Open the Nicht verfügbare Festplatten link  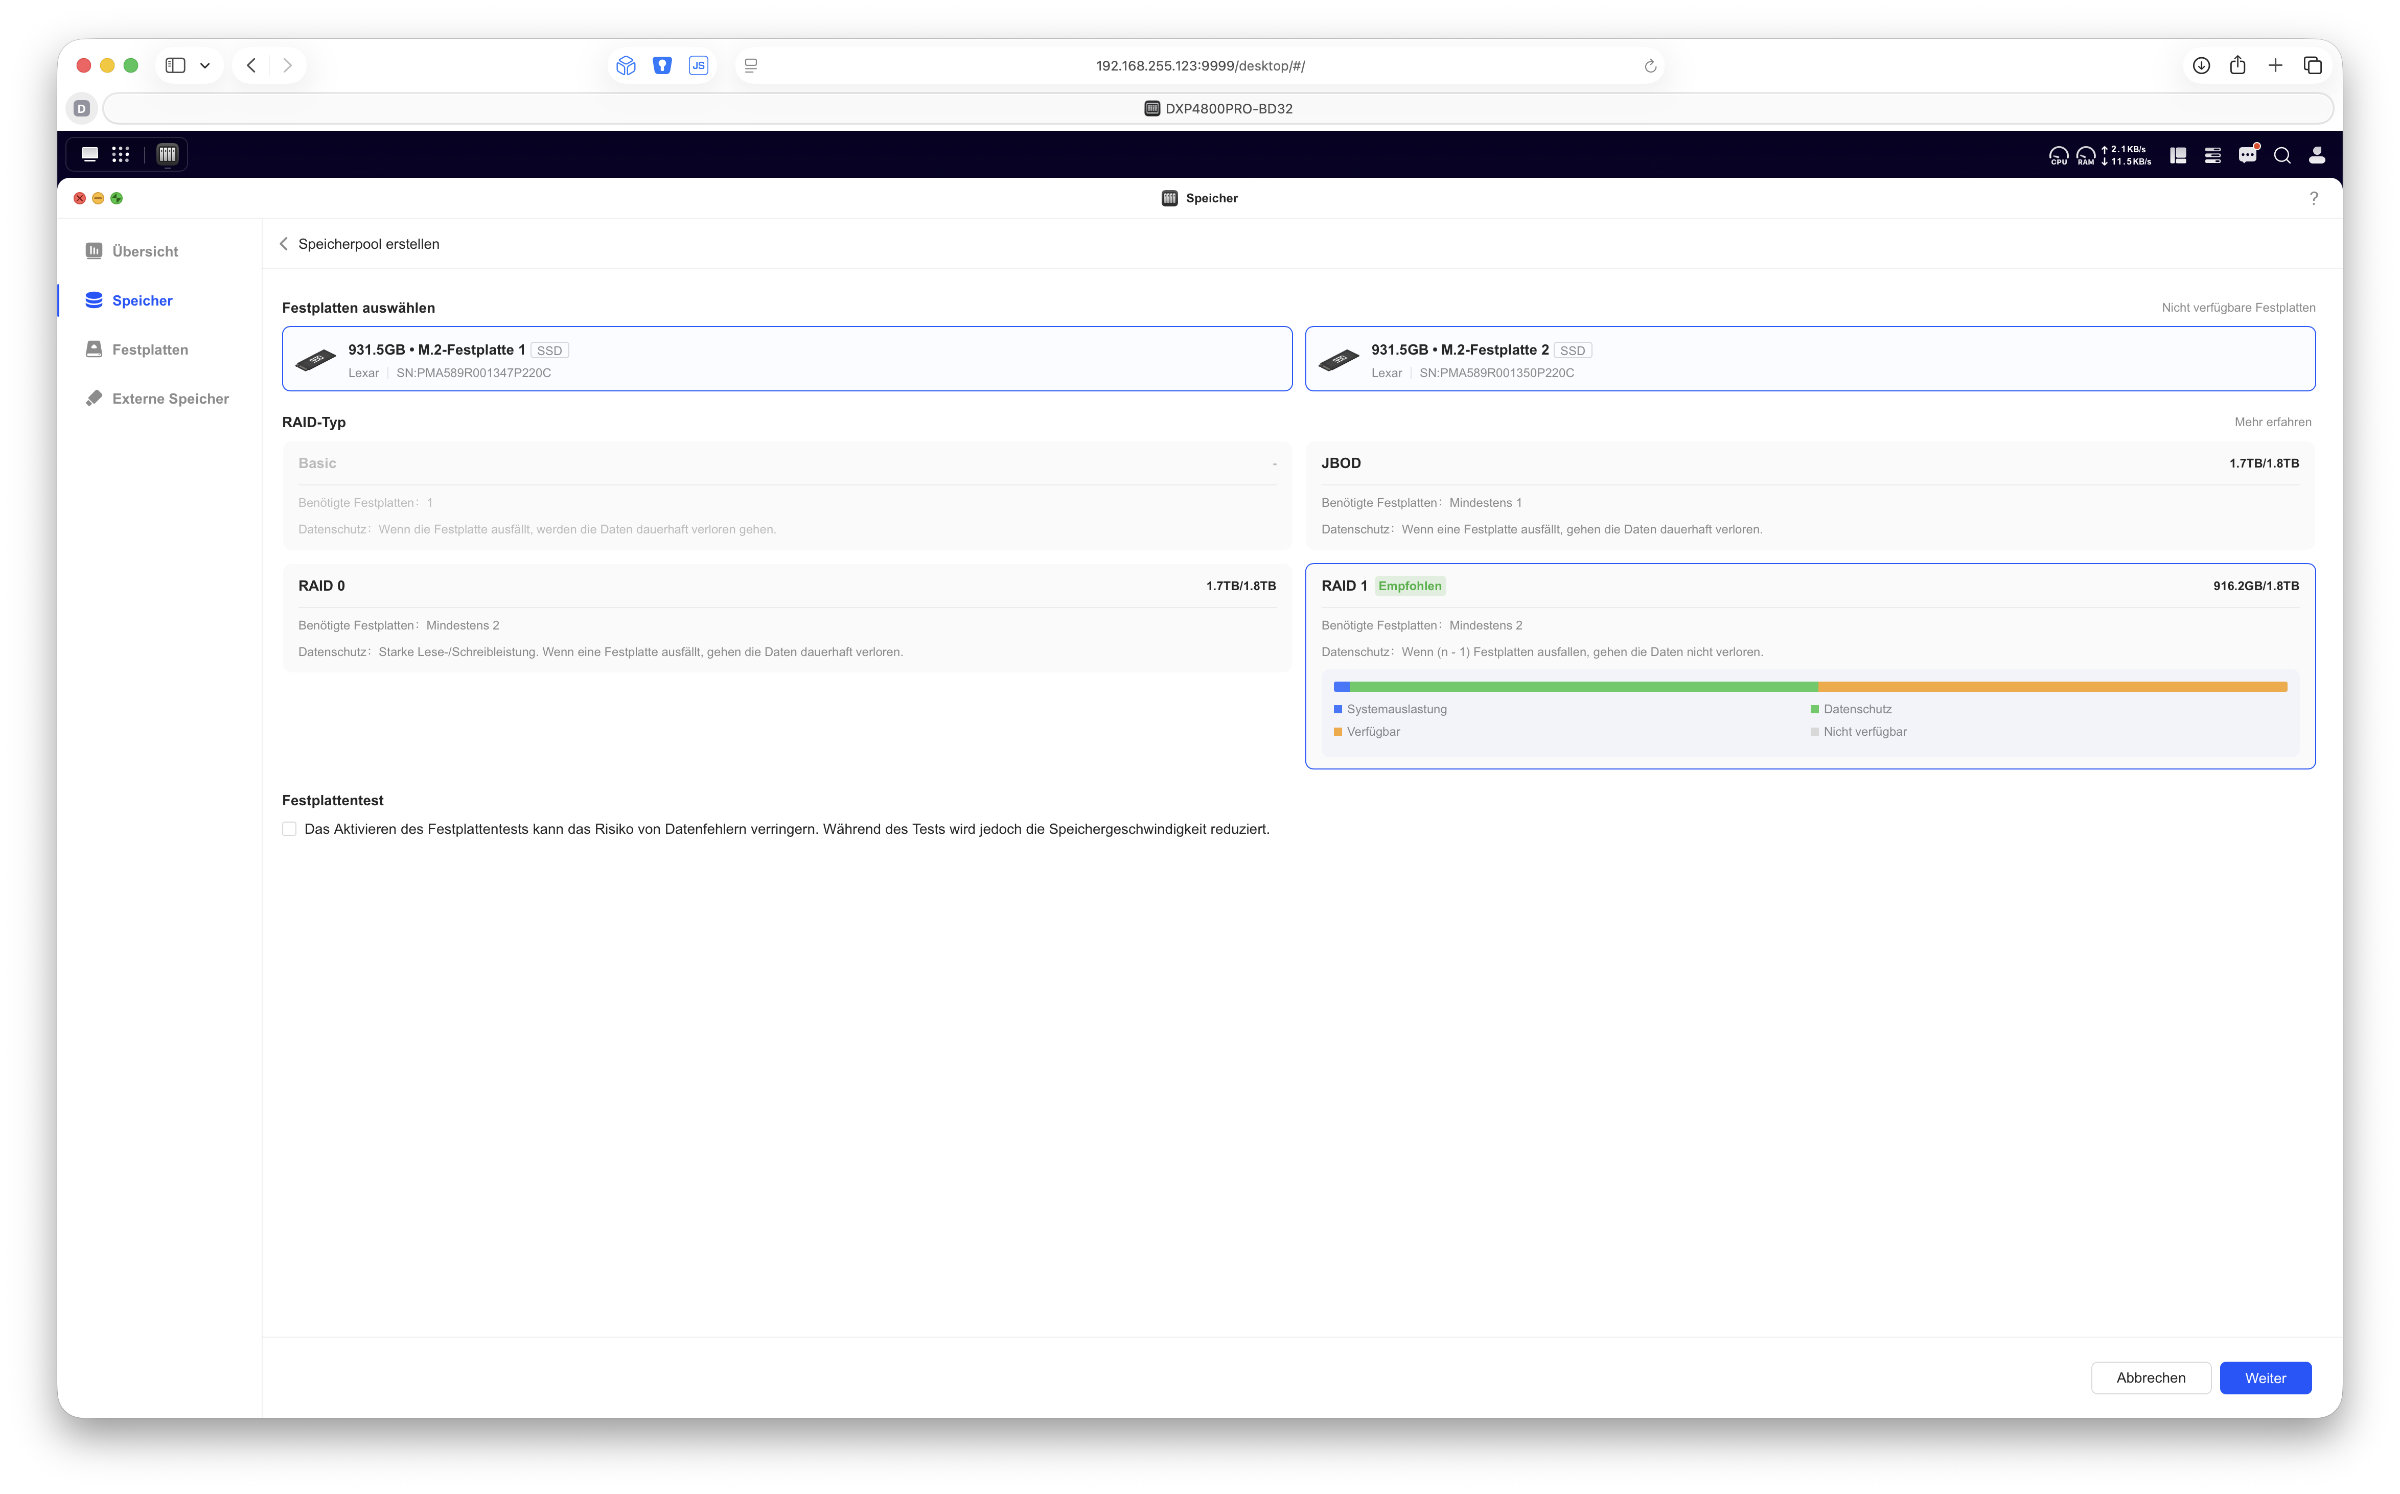pyautogui.click(x=2238, y=308)
